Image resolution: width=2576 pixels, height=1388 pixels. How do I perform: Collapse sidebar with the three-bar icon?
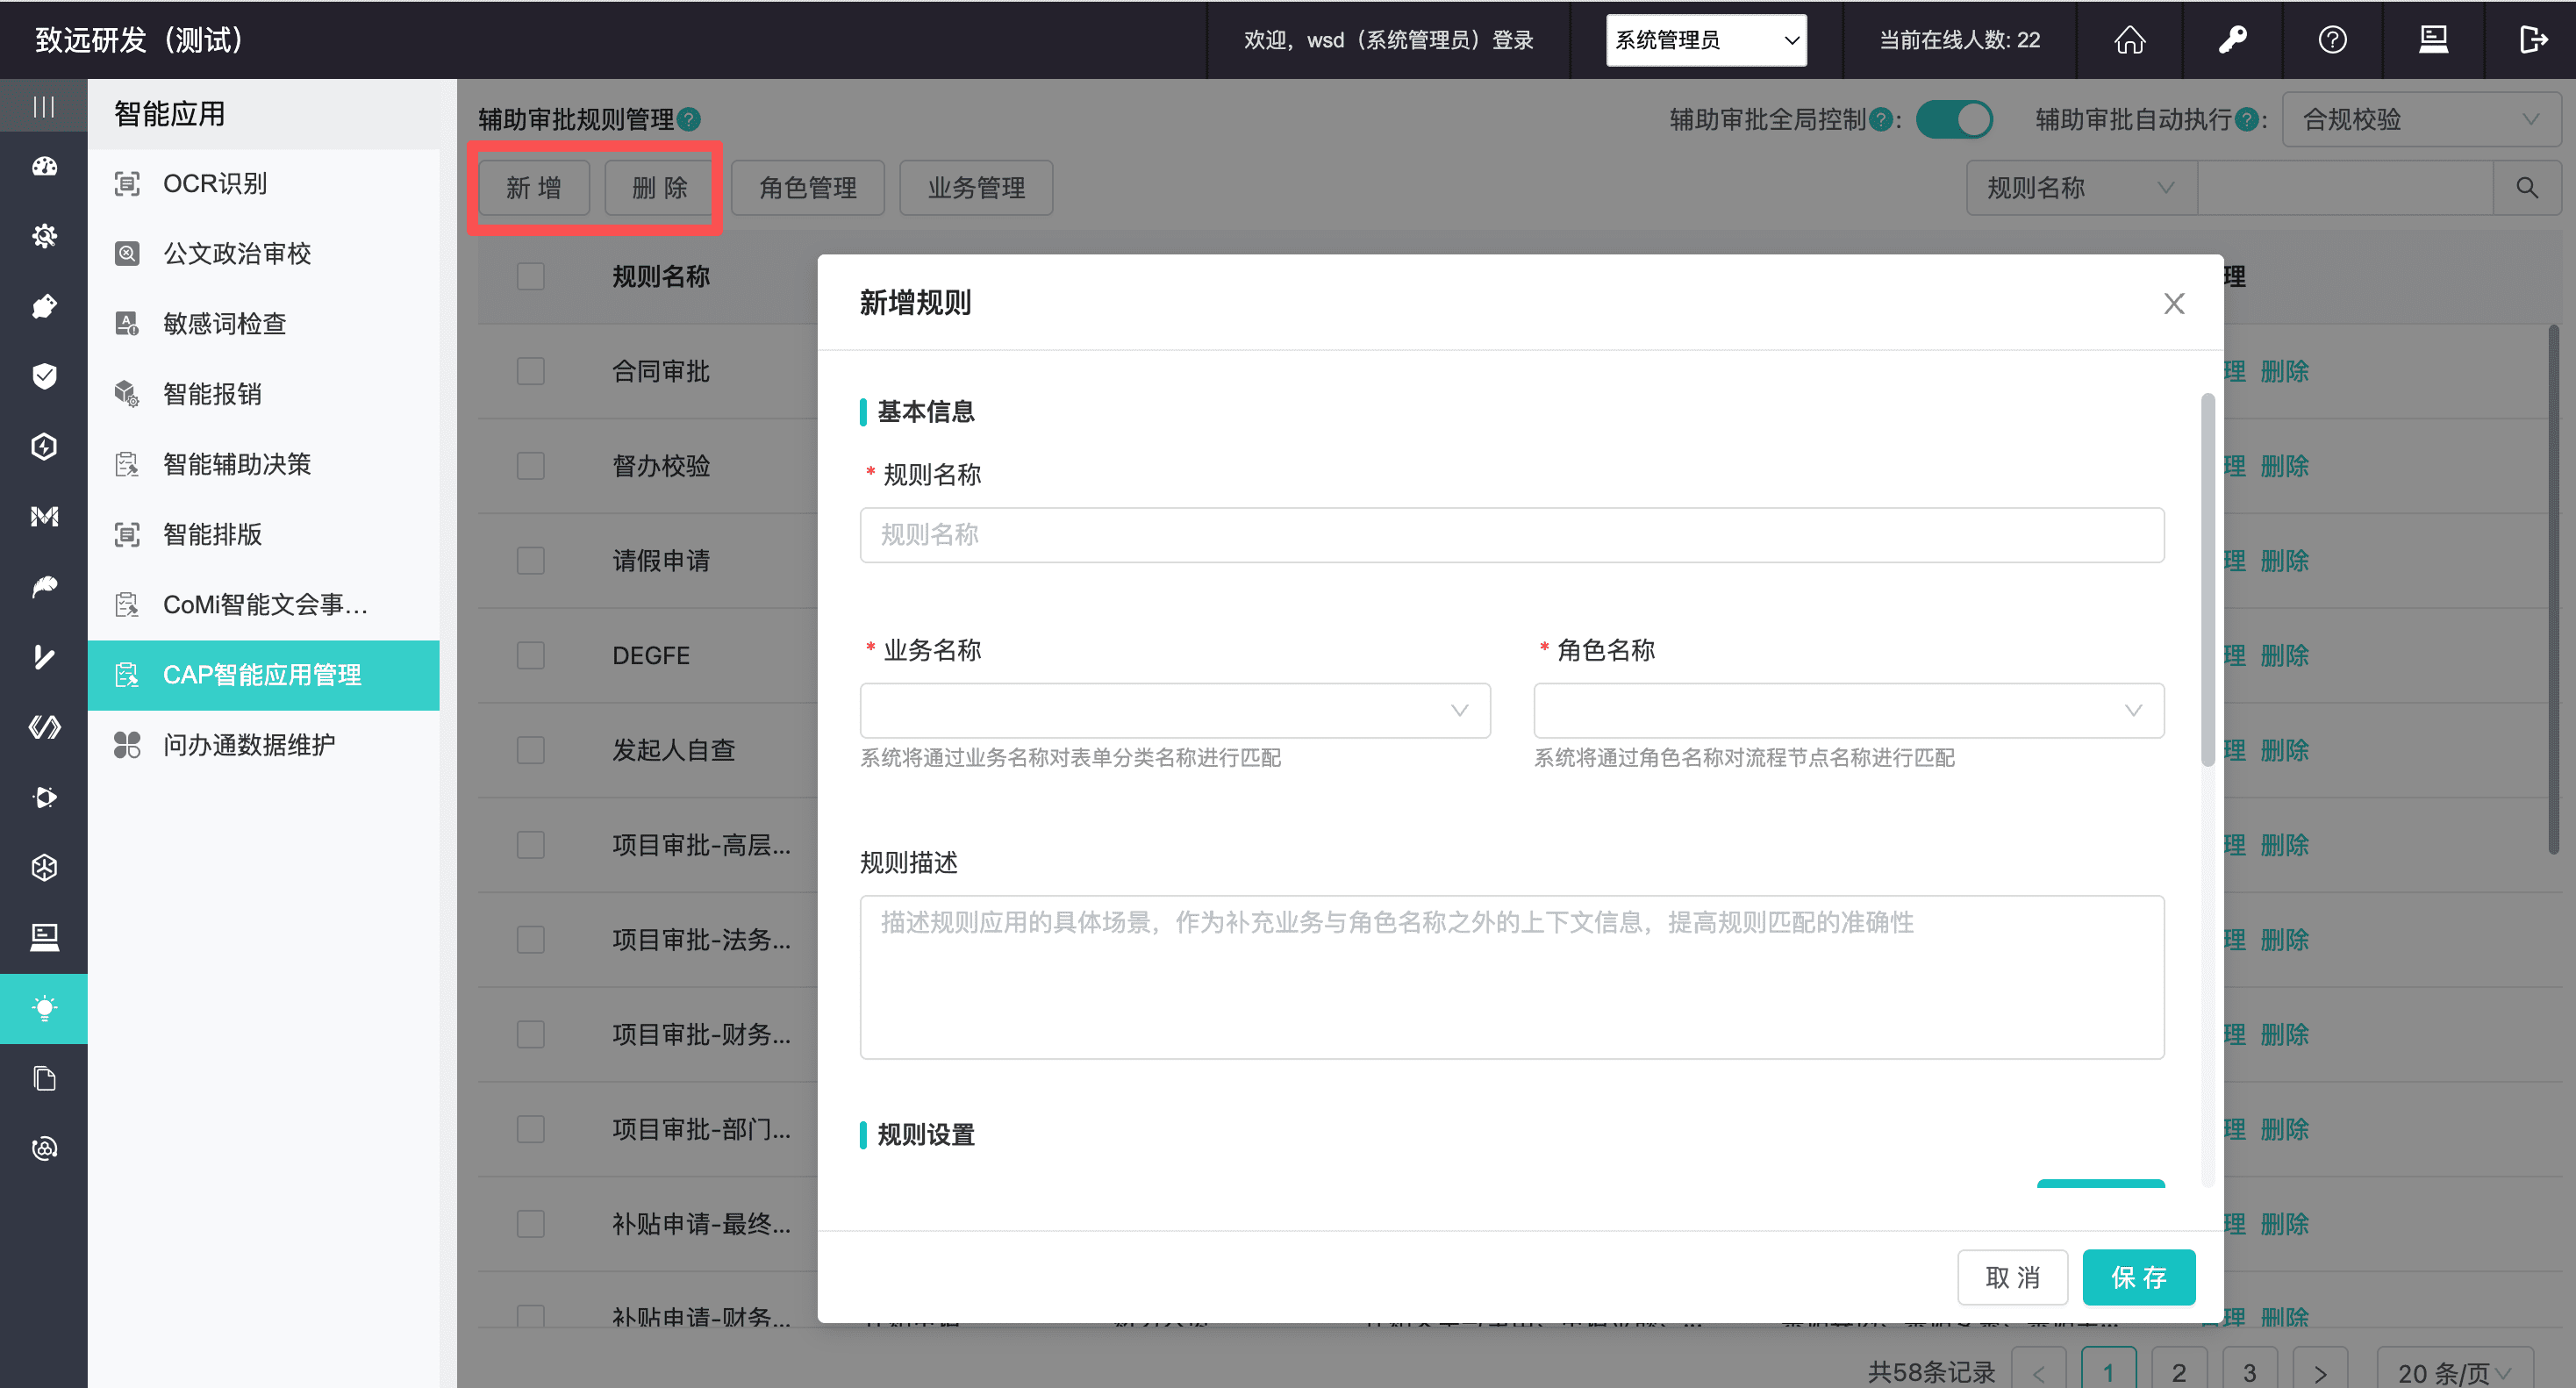[44, 106]
